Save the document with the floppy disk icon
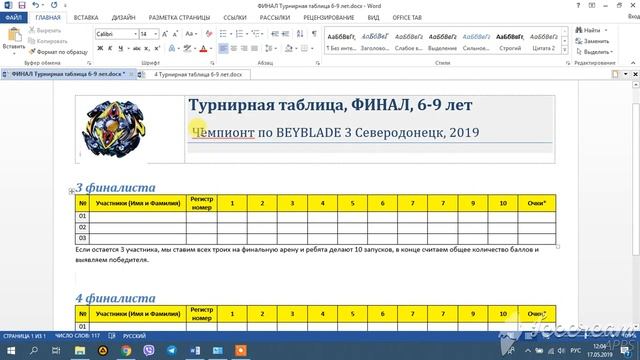Image resolution: width=640 pixels, height=360 pixels. pos(22,5)
